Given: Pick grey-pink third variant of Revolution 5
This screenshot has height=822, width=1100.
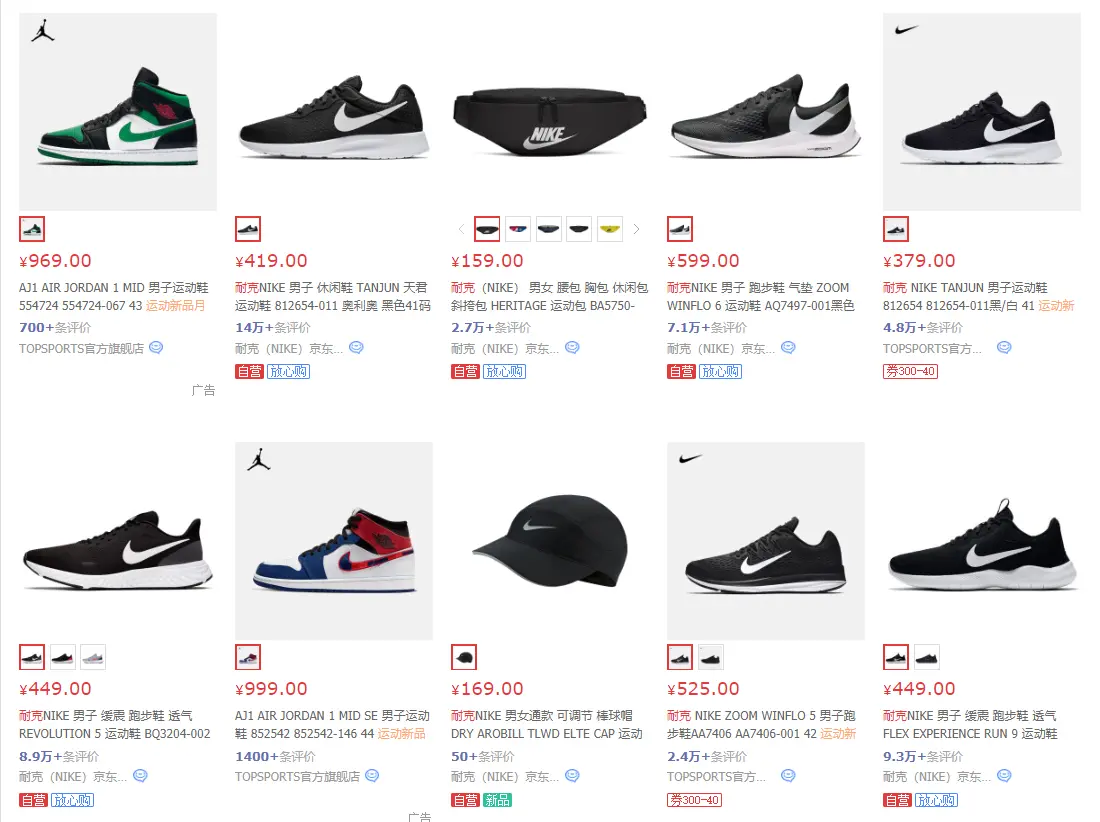Looking at the screenshot, I should click(x=93, y=657).
